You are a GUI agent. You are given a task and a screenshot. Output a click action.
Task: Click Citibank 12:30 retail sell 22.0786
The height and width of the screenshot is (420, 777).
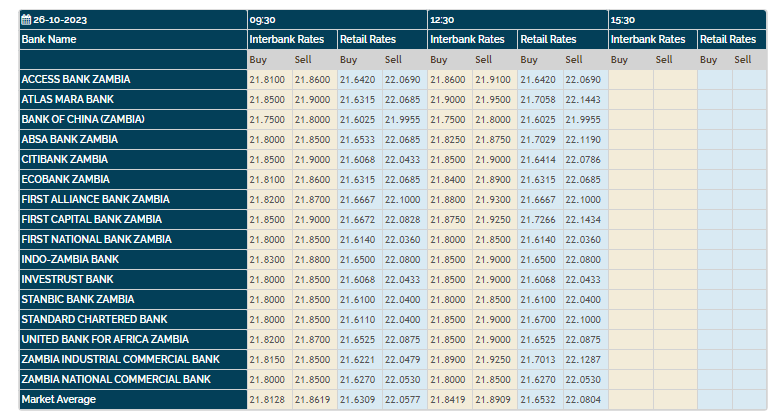[x=583, y=160]
